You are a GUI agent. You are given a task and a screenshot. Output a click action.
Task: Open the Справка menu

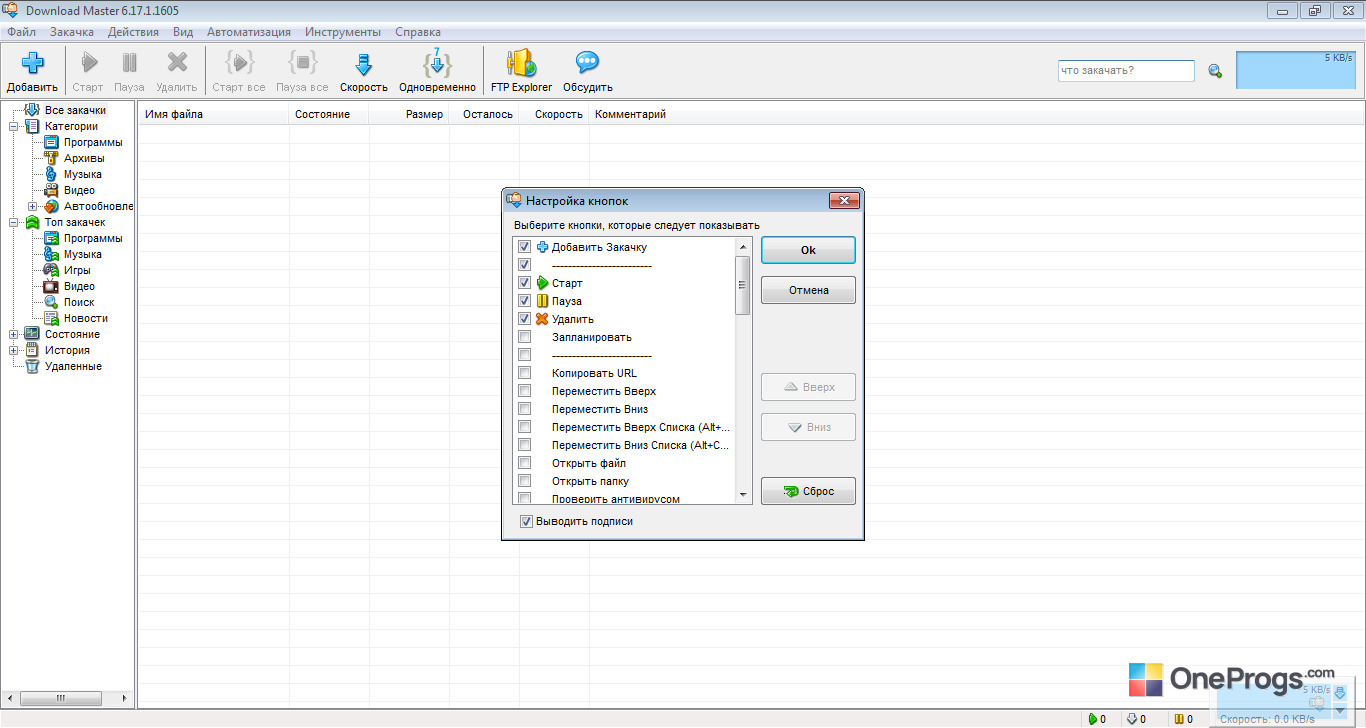[418, 32]
